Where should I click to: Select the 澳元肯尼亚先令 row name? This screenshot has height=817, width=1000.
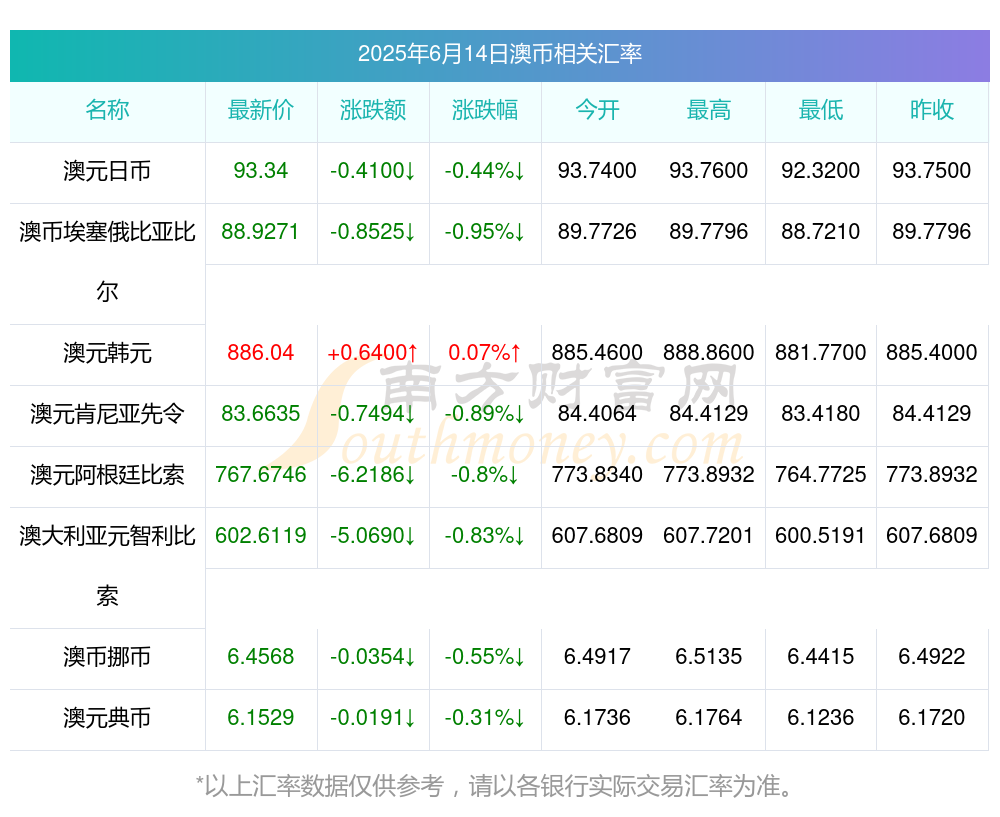[x=107, y=414]
